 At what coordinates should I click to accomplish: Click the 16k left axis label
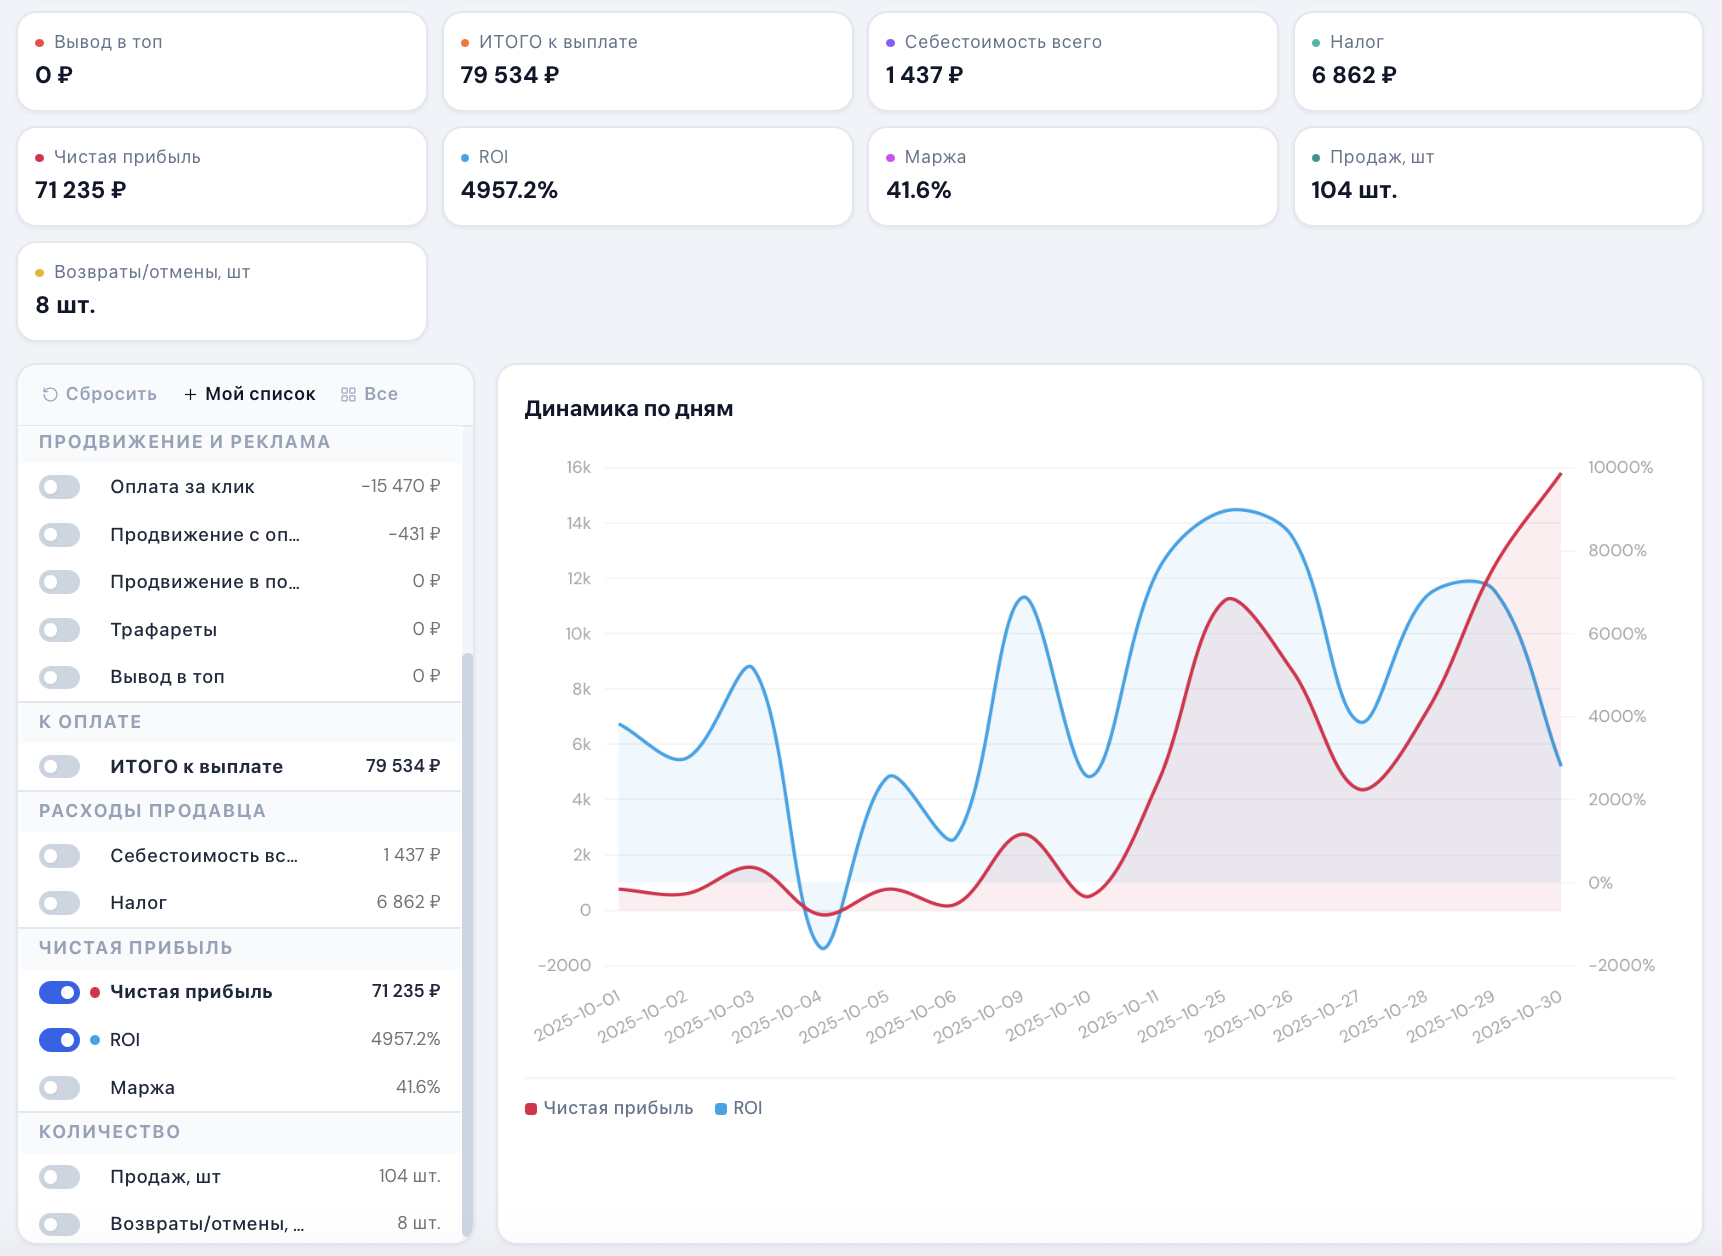579,467
